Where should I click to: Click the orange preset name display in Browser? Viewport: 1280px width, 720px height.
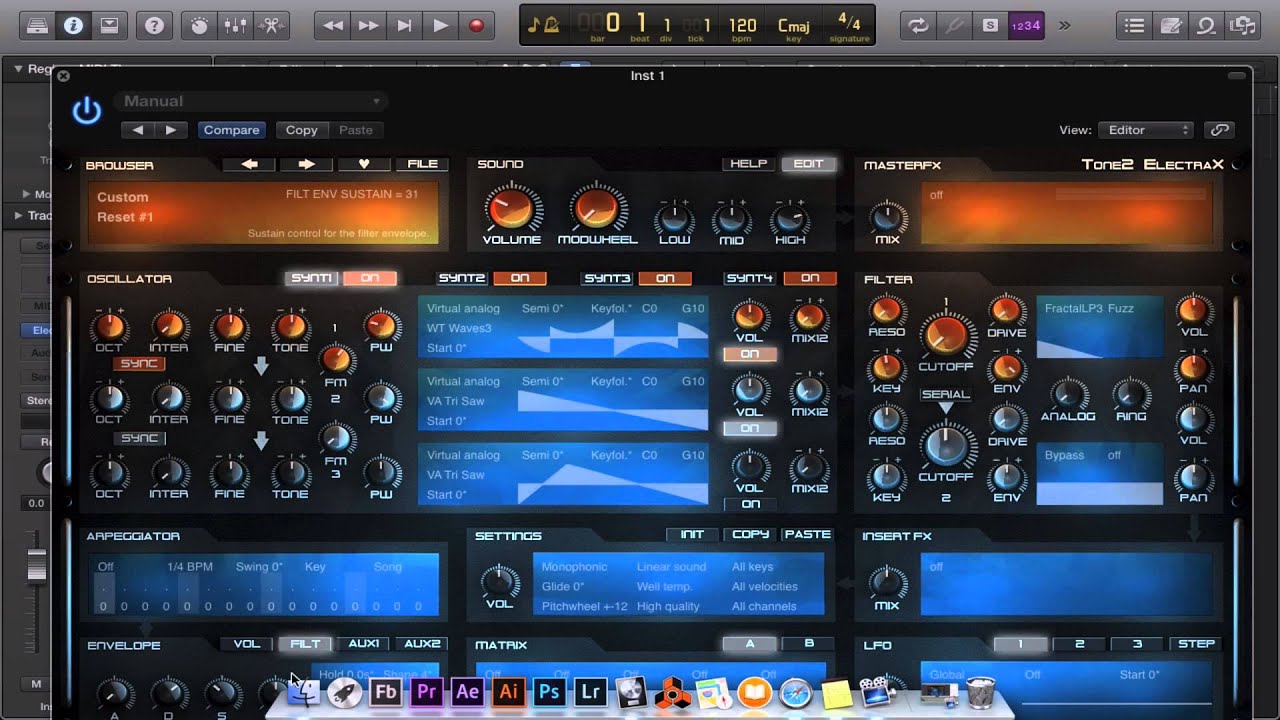[x=263, y=213]
